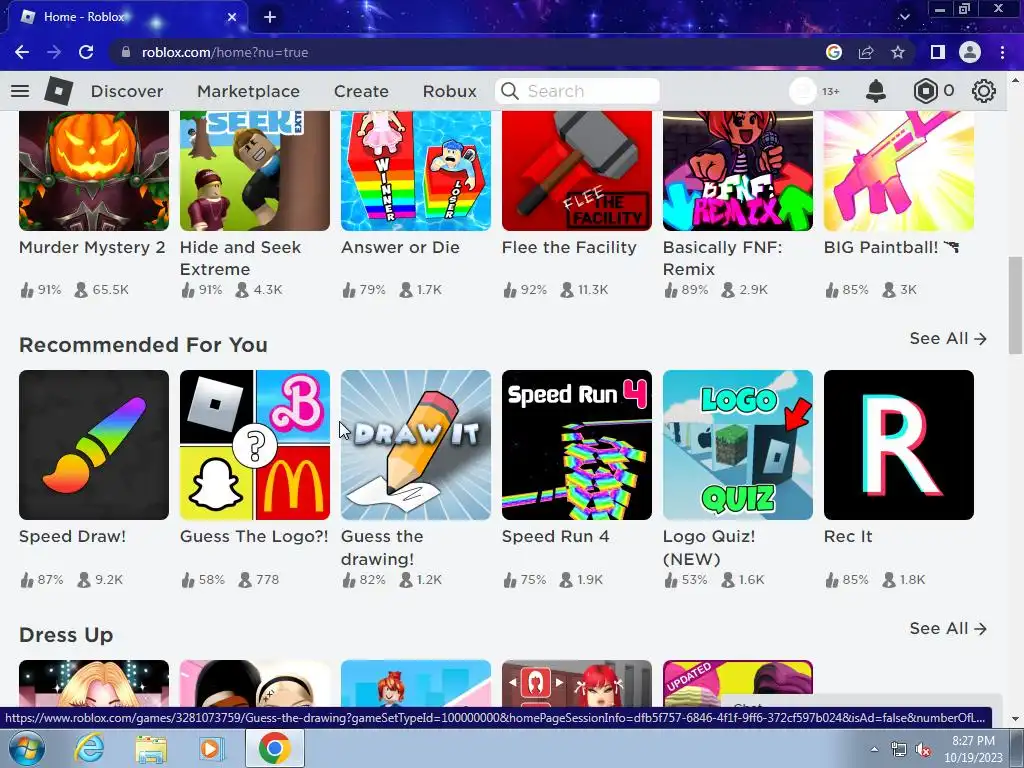Screen dimensions: 1024x768
Task: Open the Create tab
Action: pos(361,91)
